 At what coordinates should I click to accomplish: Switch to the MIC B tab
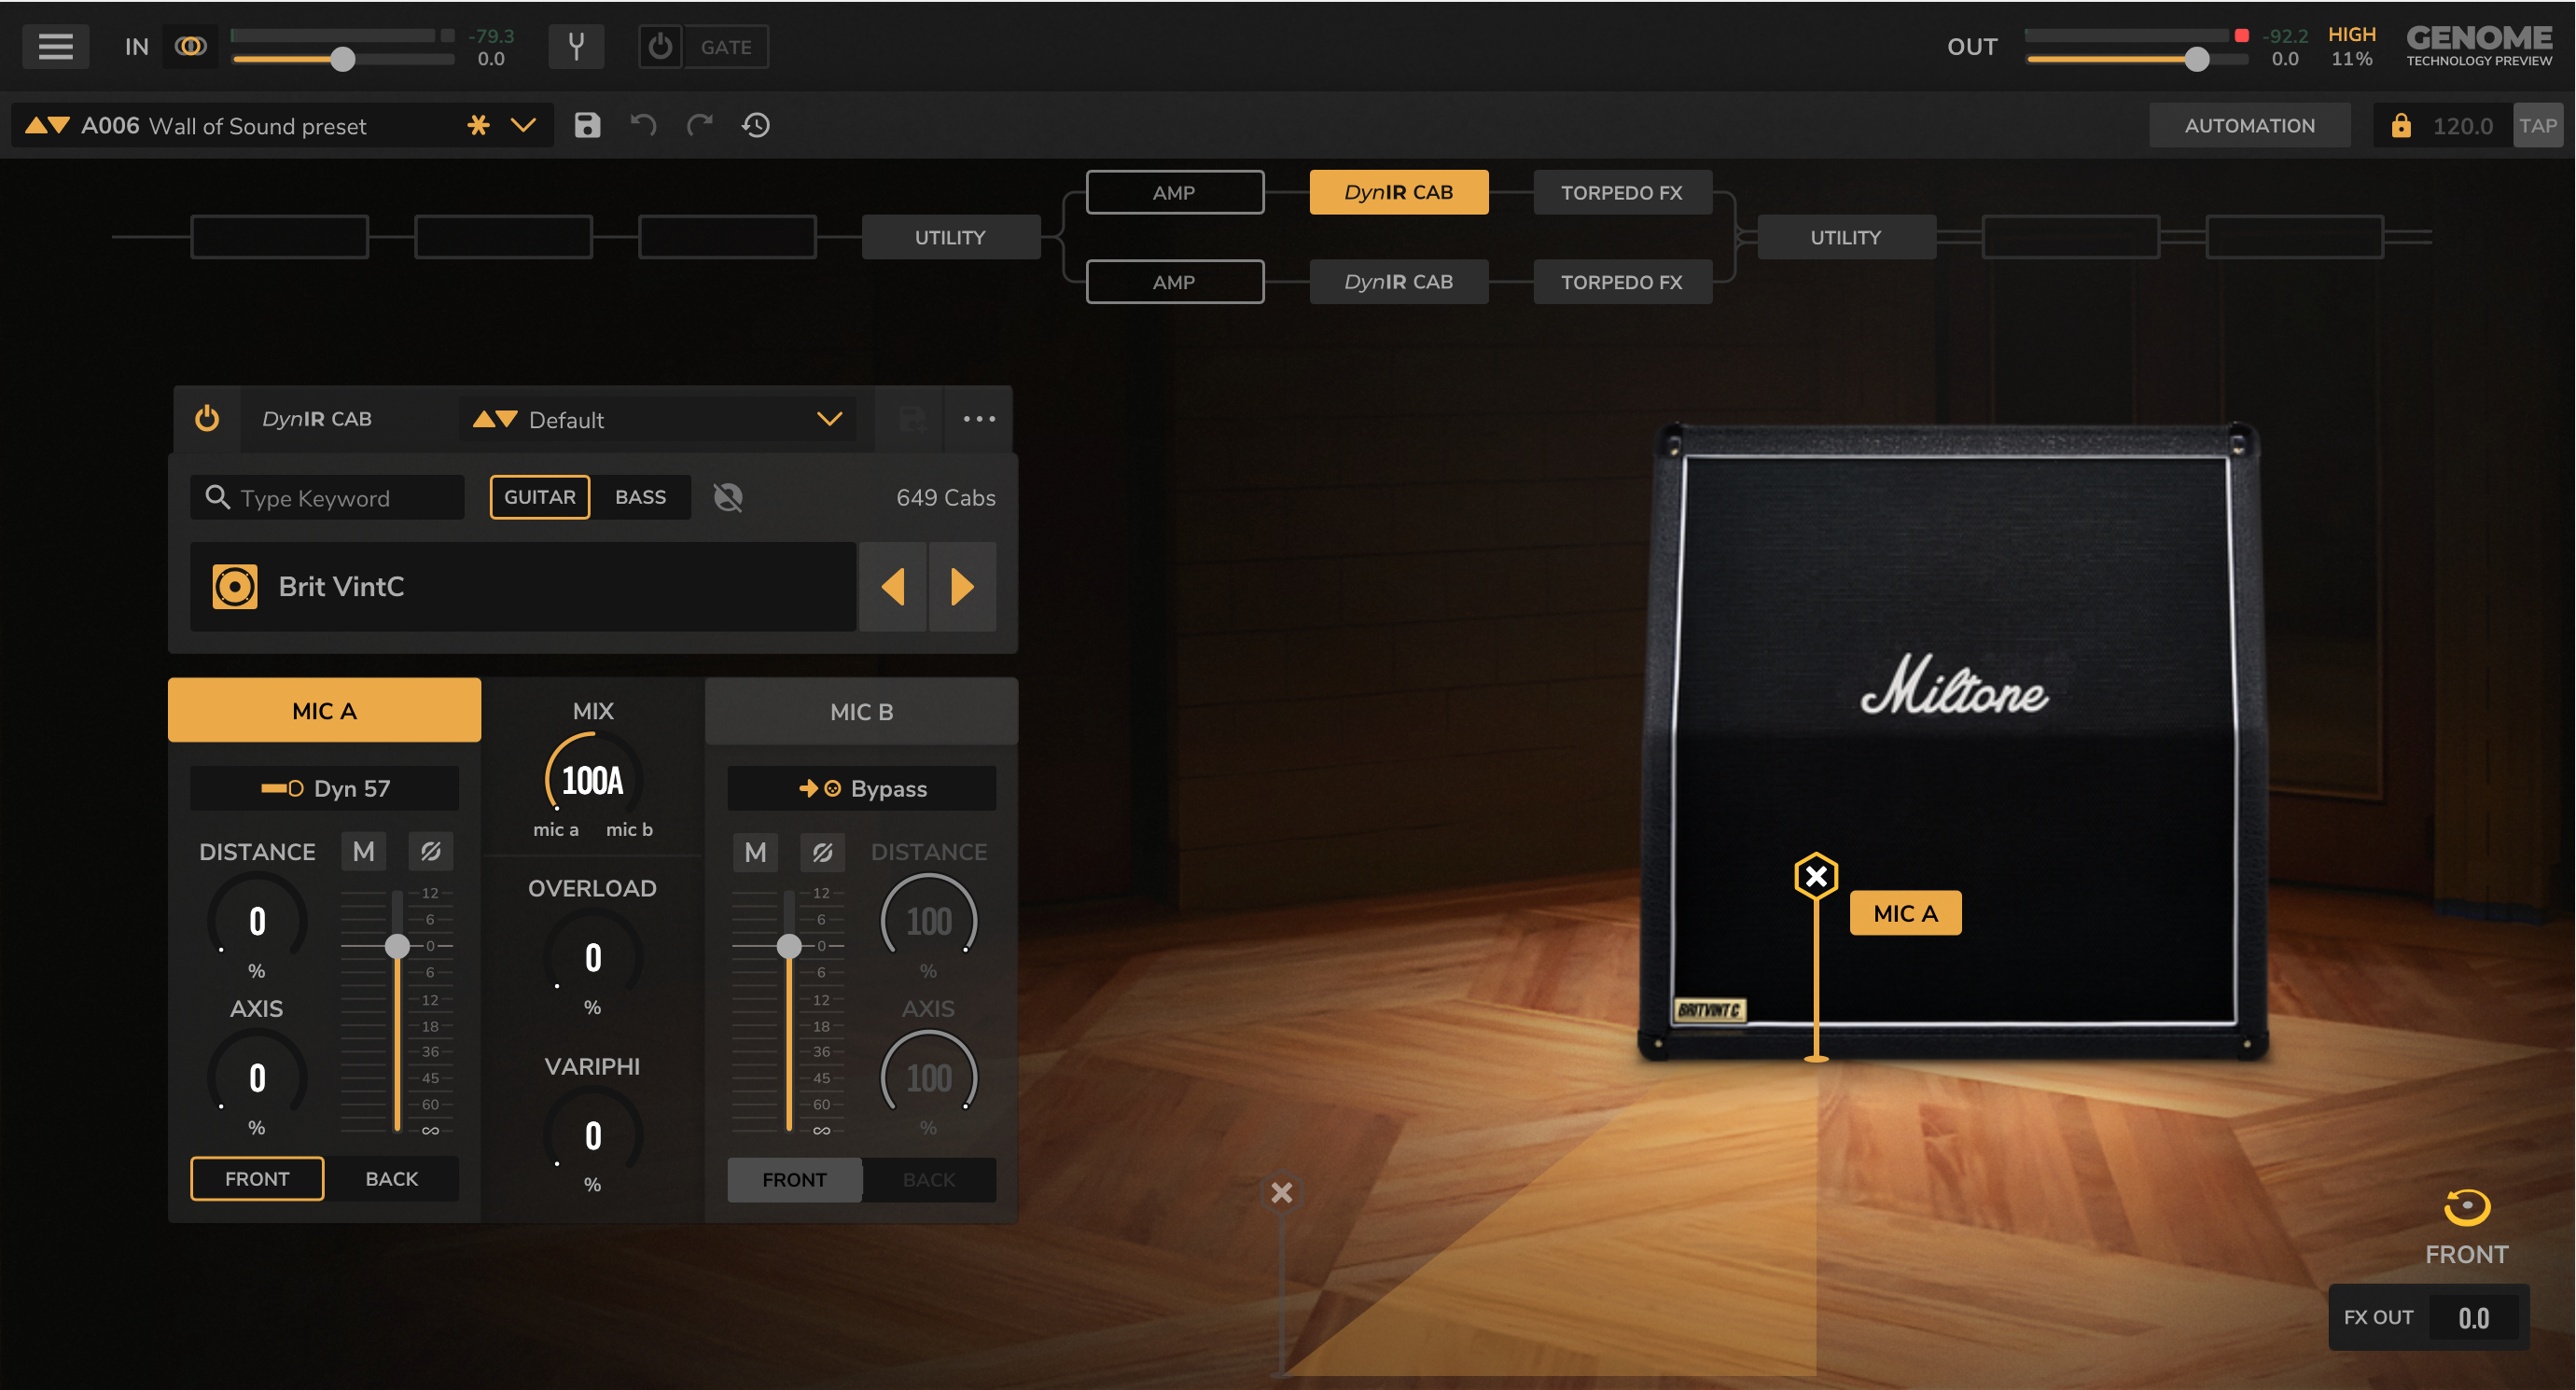tap(861, 711)
